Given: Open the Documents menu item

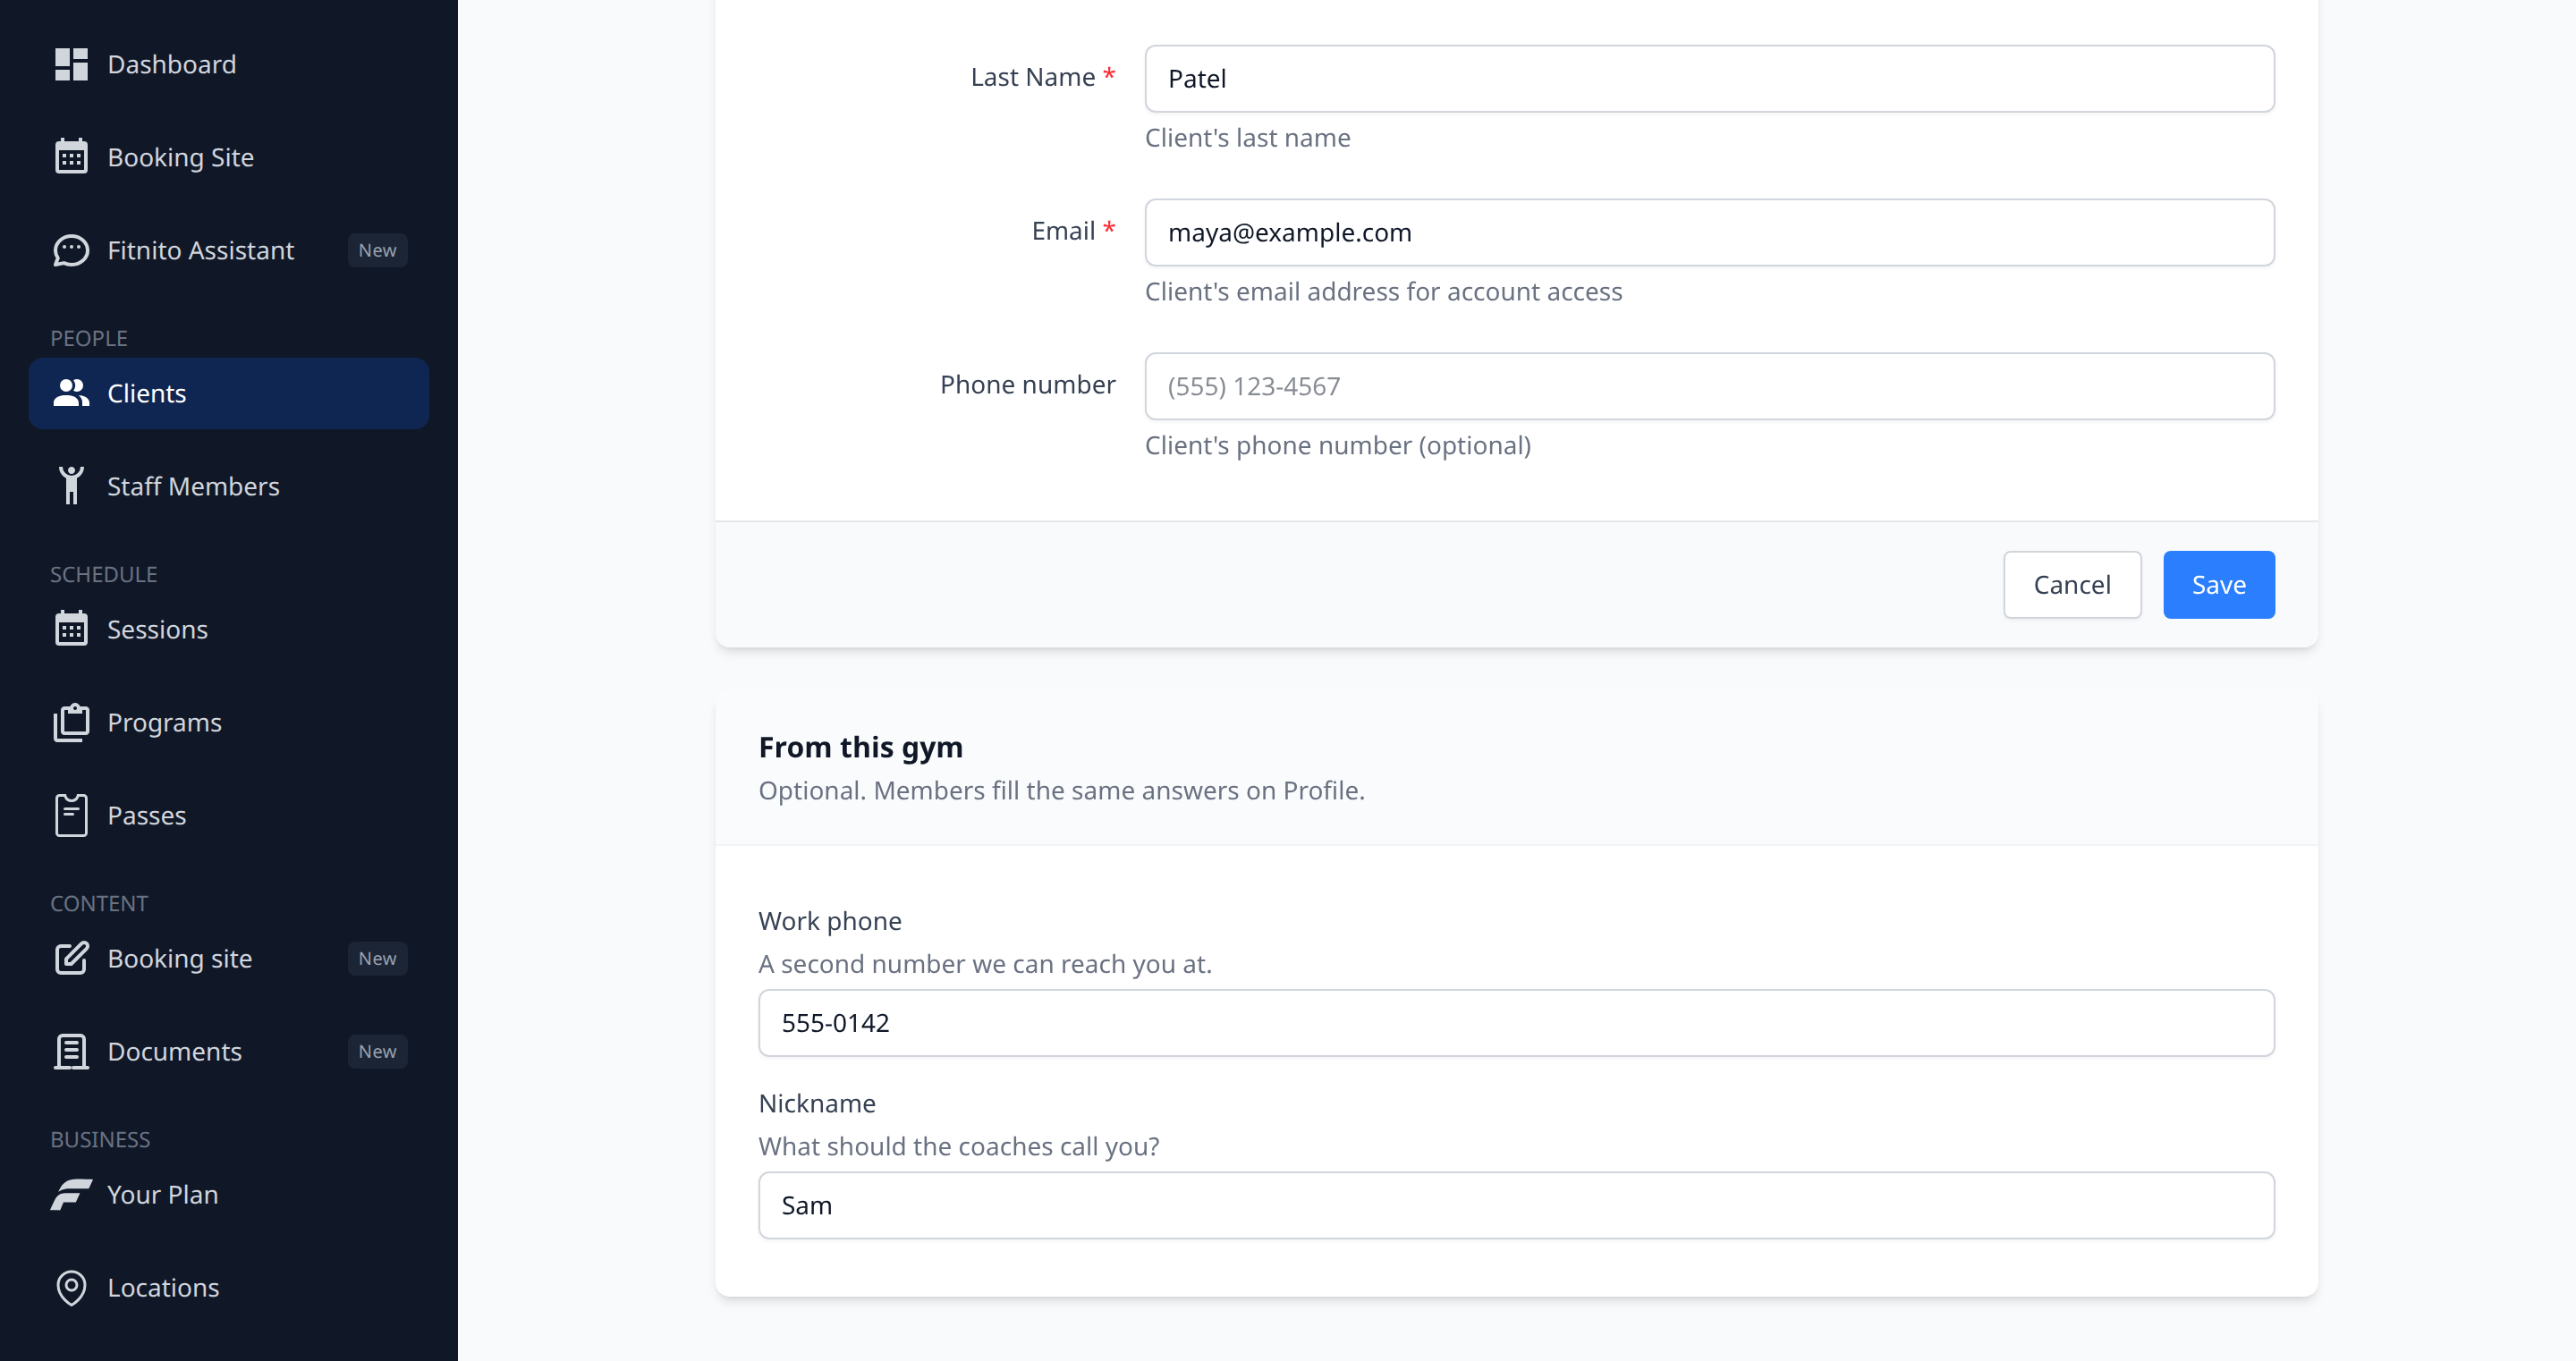Looking at the screenshot, I should coord(229,1051).
